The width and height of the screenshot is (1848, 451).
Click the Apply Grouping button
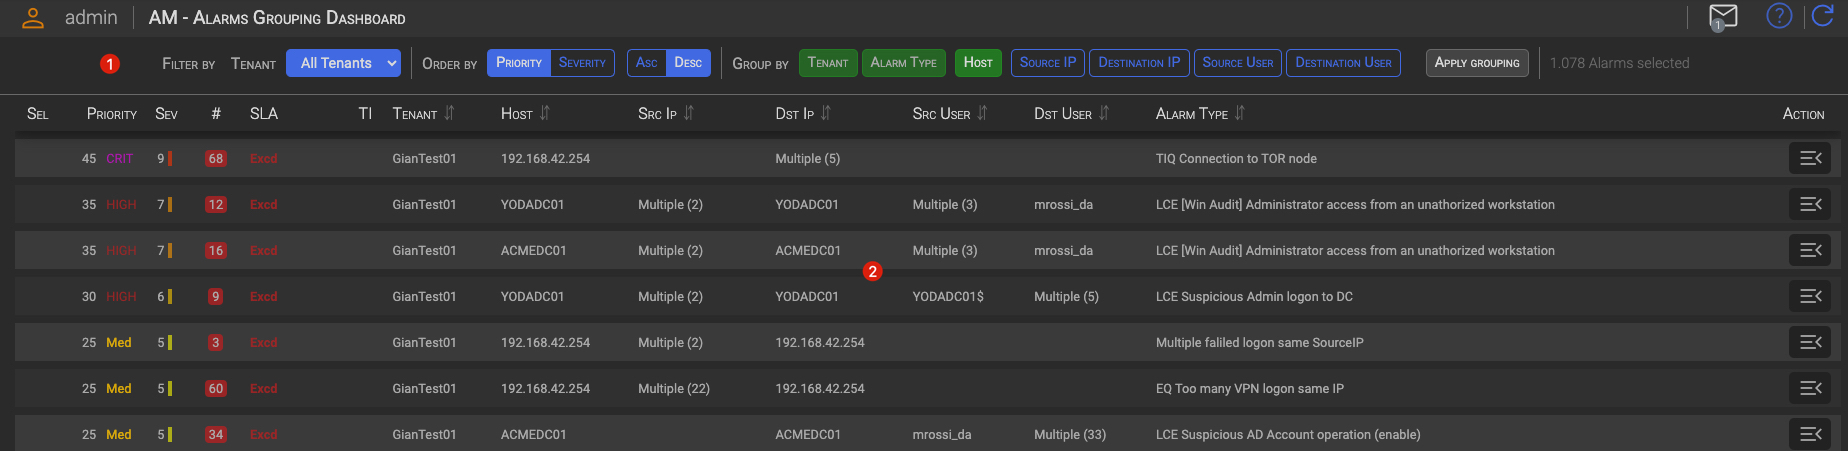point(1476,63)
